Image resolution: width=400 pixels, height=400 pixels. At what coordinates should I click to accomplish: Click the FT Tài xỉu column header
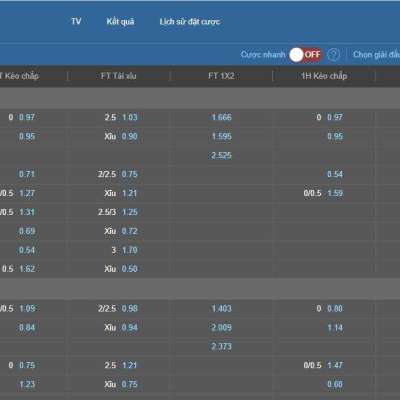(x=119, y=76)
